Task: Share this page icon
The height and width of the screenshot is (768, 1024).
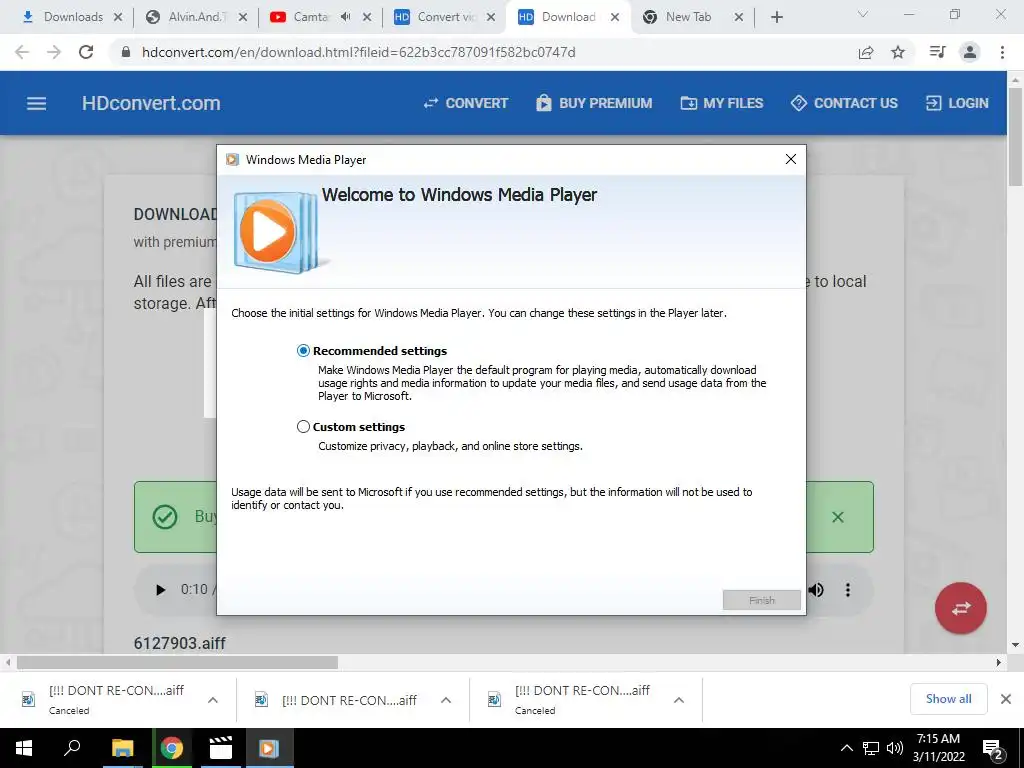Action: 866,52
